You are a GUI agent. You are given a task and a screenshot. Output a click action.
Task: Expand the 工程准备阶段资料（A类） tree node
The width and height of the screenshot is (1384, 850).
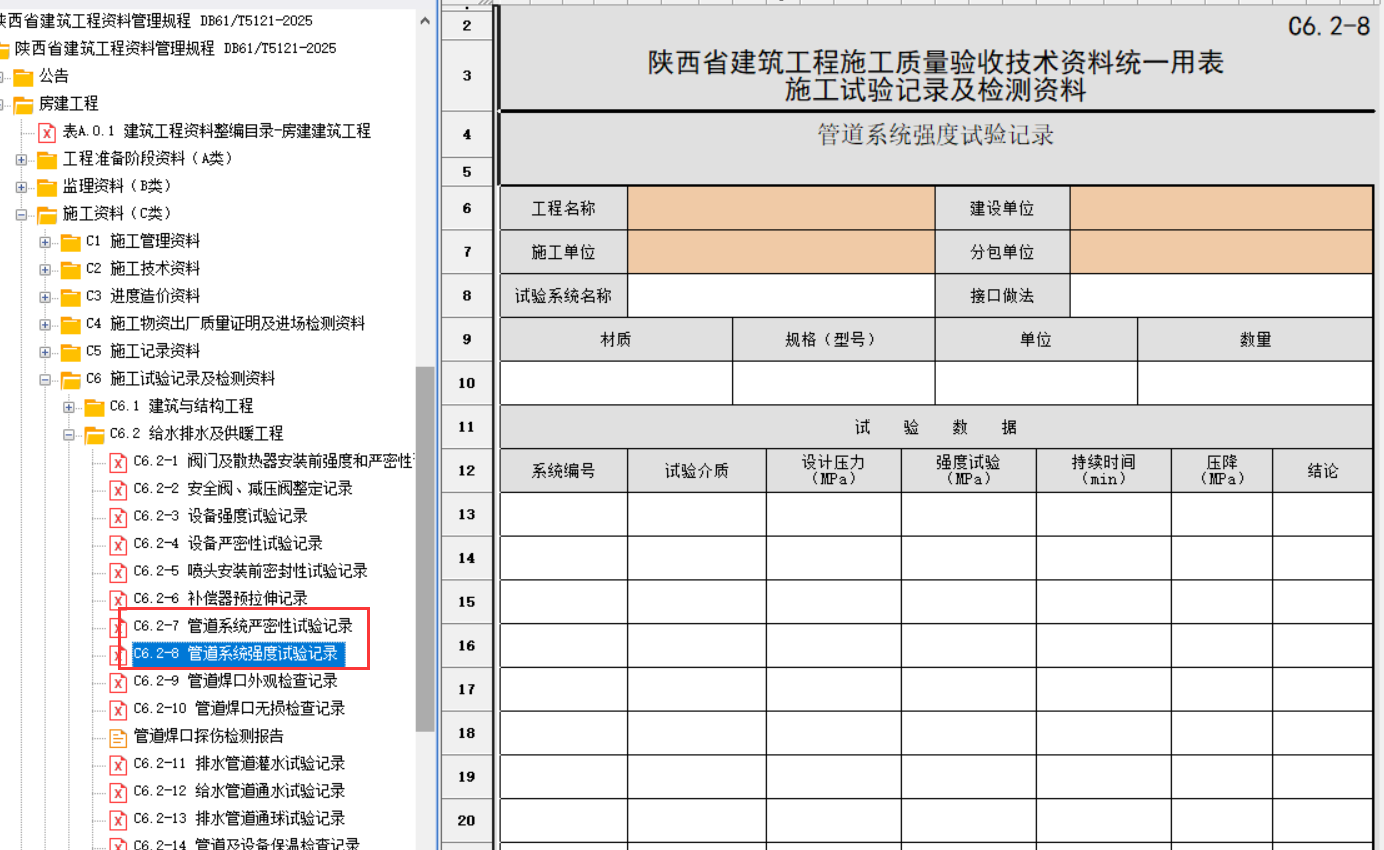[21, 159]
